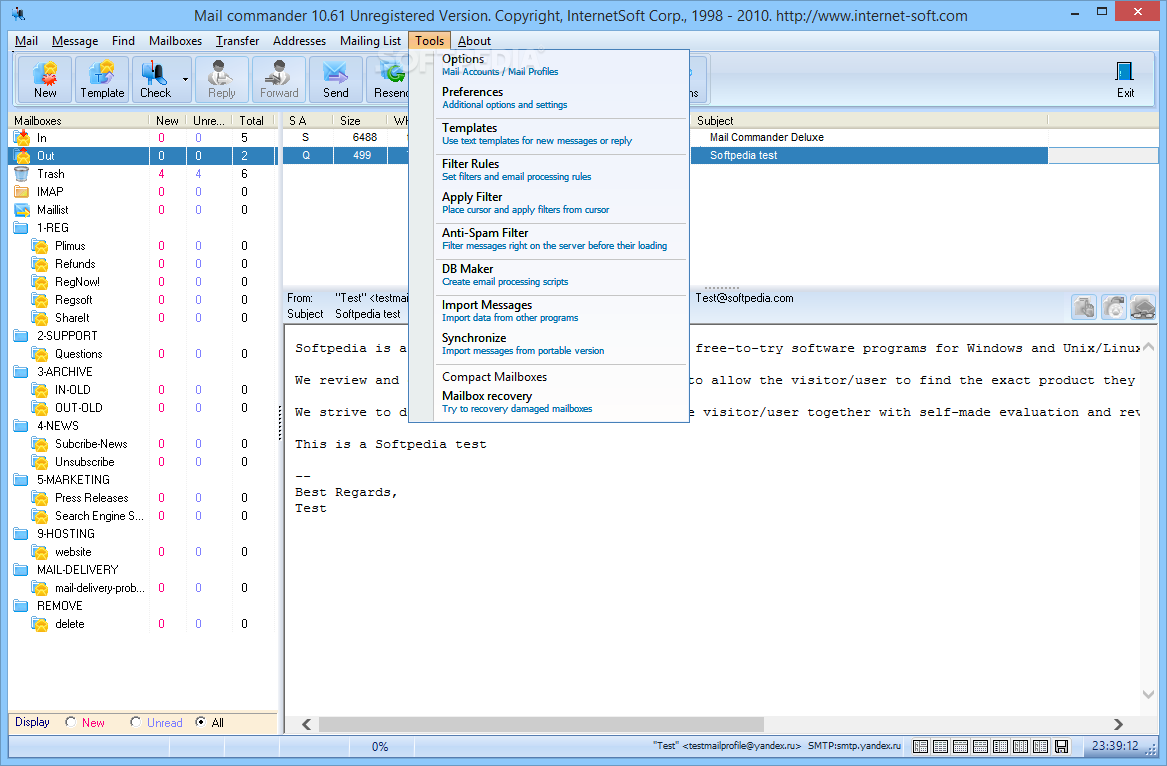The width and height of the screenshot is (1167, 766).
Task: Select Anti-Spam Filter menu entry
Action: tap(560, 239)
